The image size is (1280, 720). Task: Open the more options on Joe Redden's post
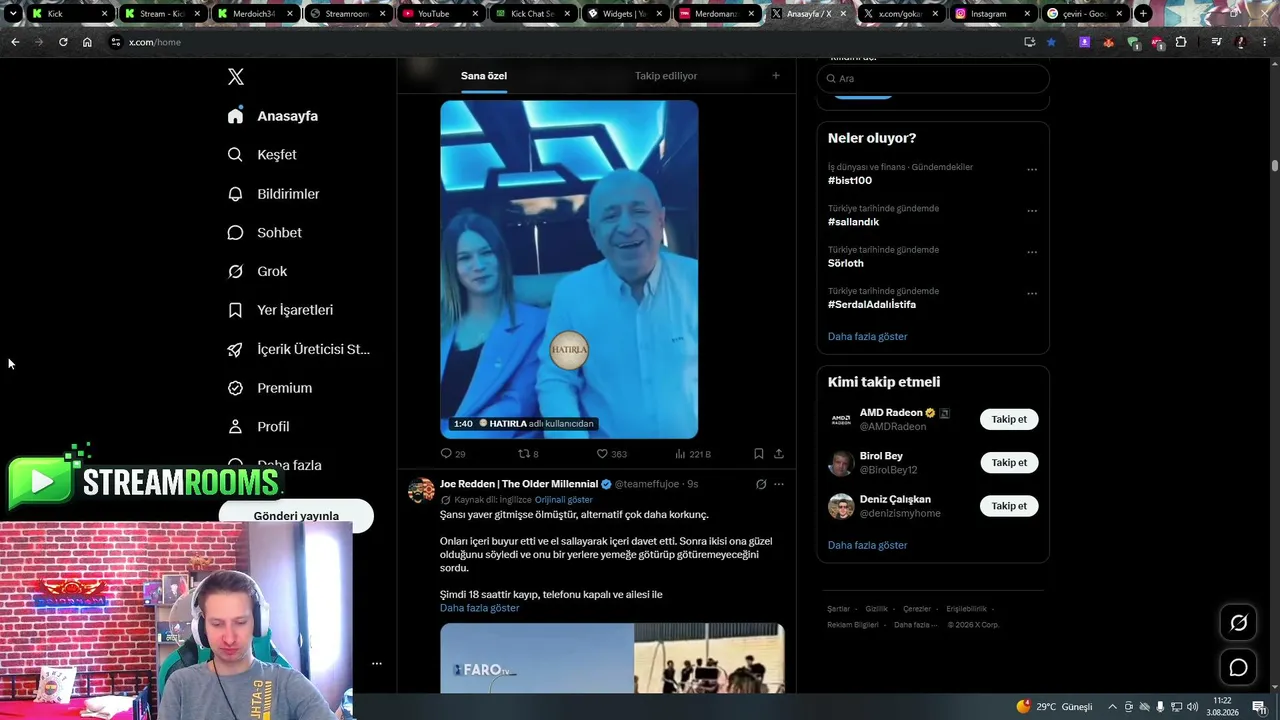click(779, 484)
